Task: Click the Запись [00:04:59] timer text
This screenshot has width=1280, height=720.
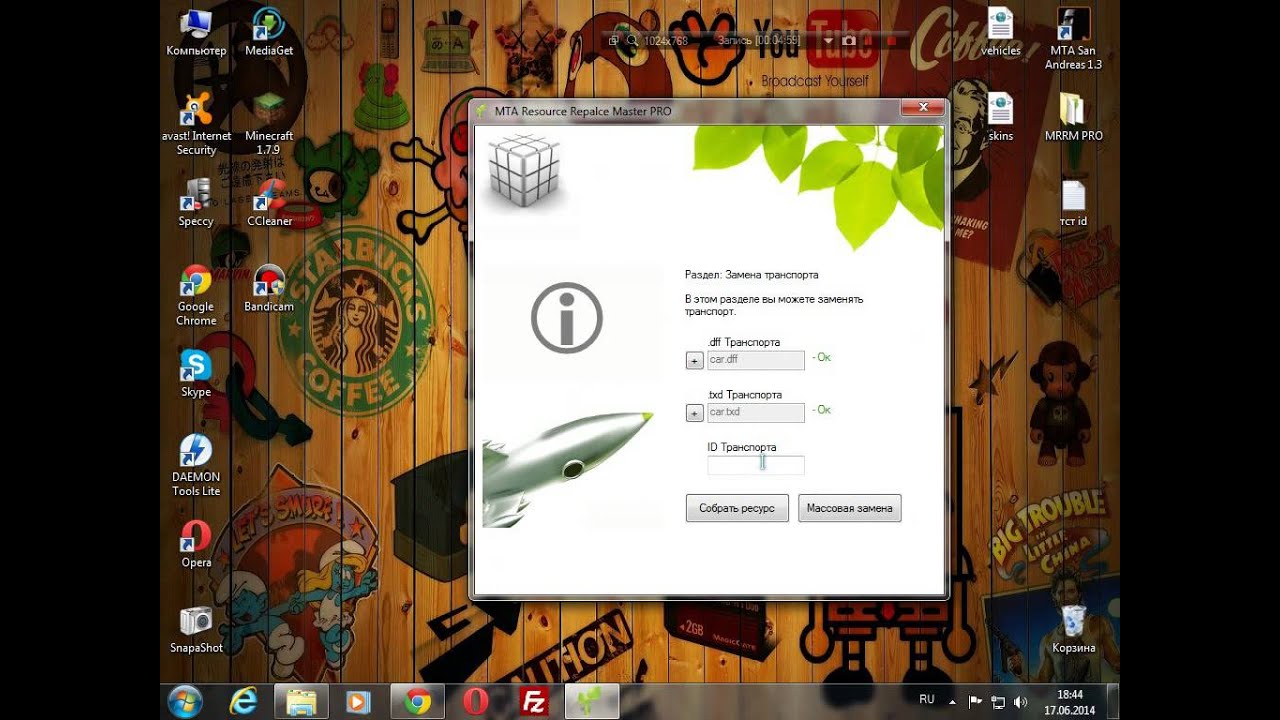Action: tap(759, 40)
